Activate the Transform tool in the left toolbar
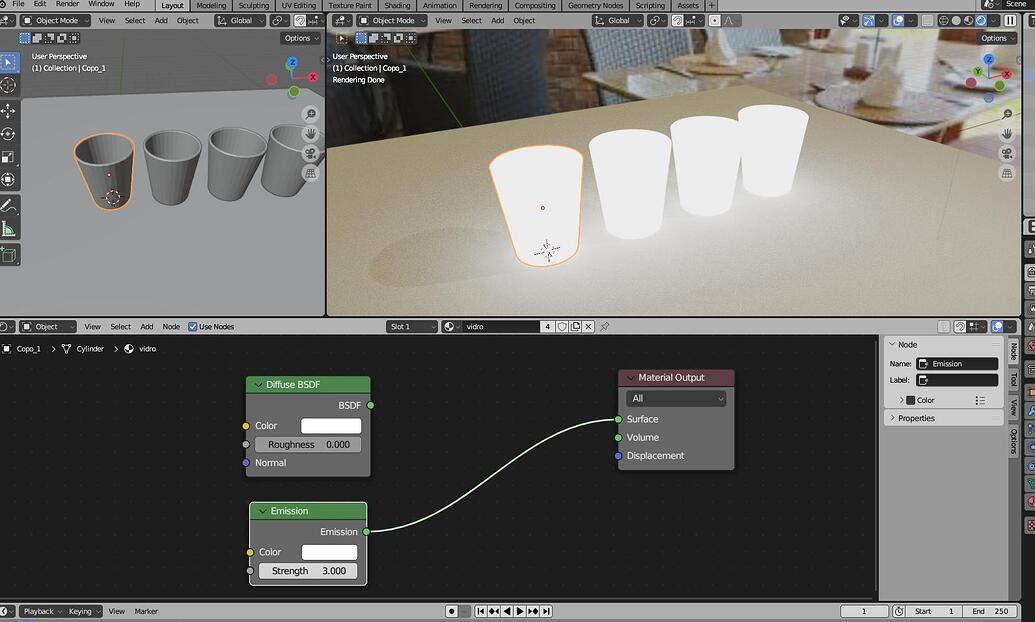Image resolution: width=1035 pixels, height=622 pixels. pyautogui.click(x=9, y=180)
